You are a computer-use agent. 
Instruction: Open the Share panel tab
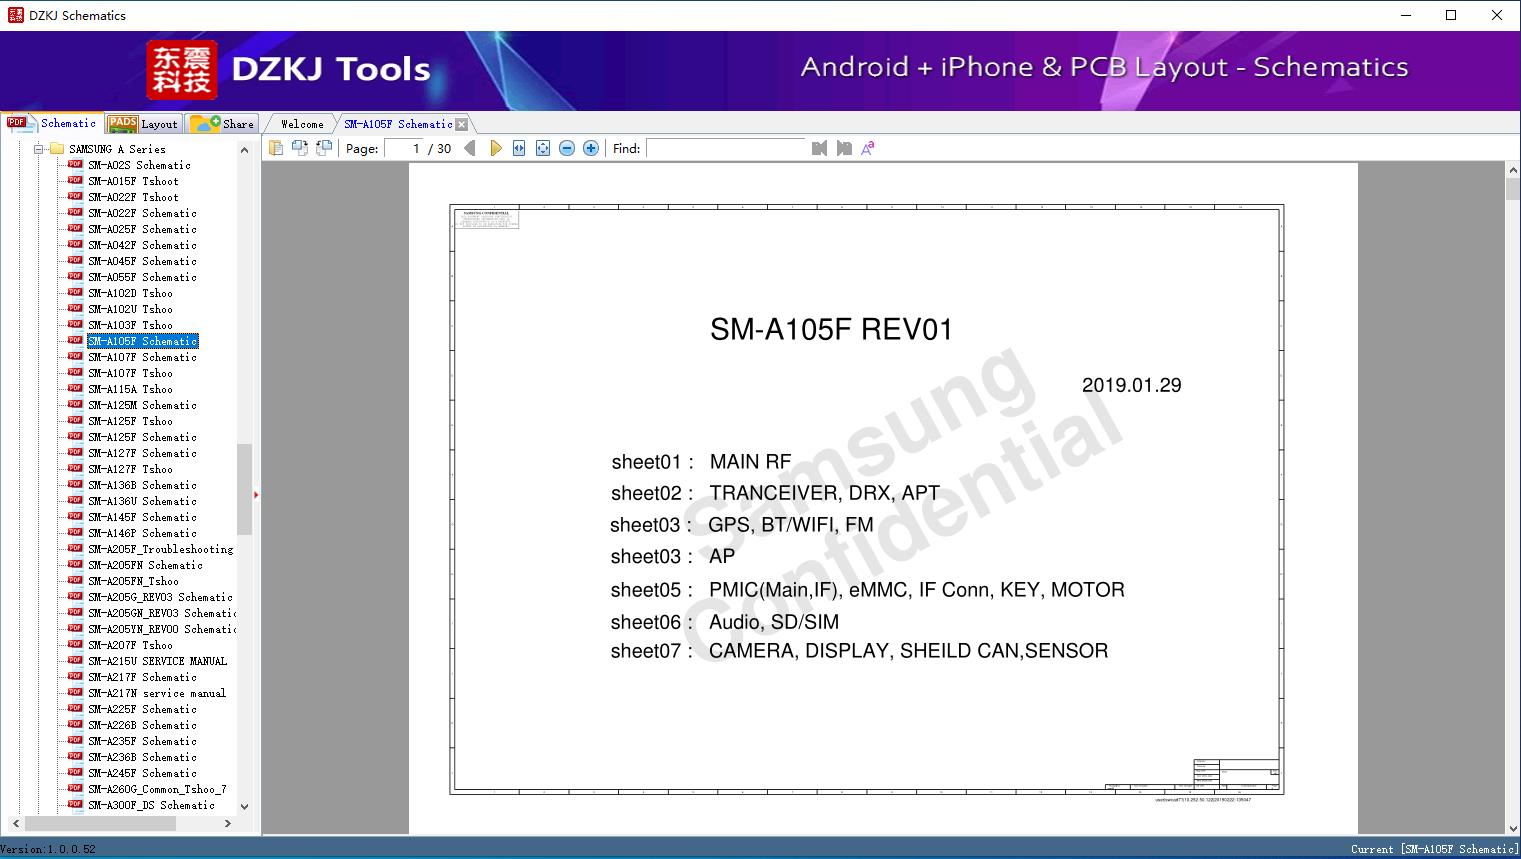(223, 124)
